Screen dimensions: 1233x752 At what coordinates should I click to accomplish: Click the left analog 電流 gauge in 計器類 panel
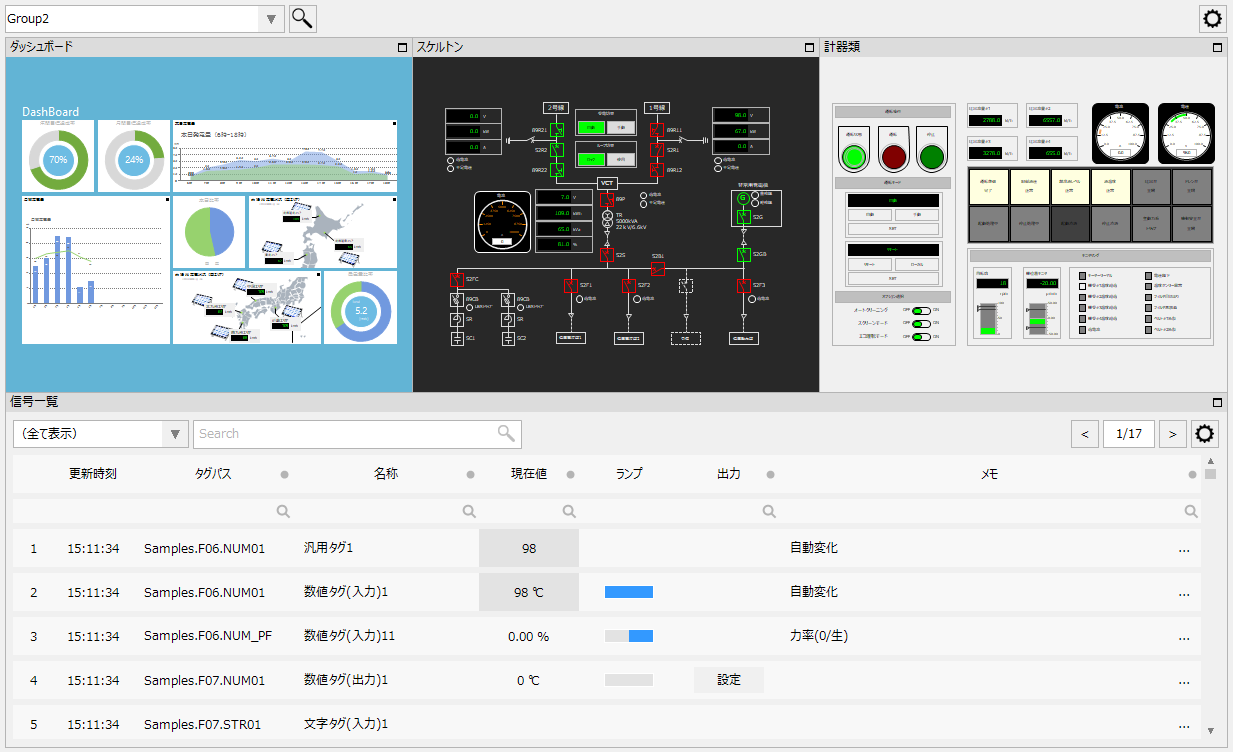[x=1120, y=133]
